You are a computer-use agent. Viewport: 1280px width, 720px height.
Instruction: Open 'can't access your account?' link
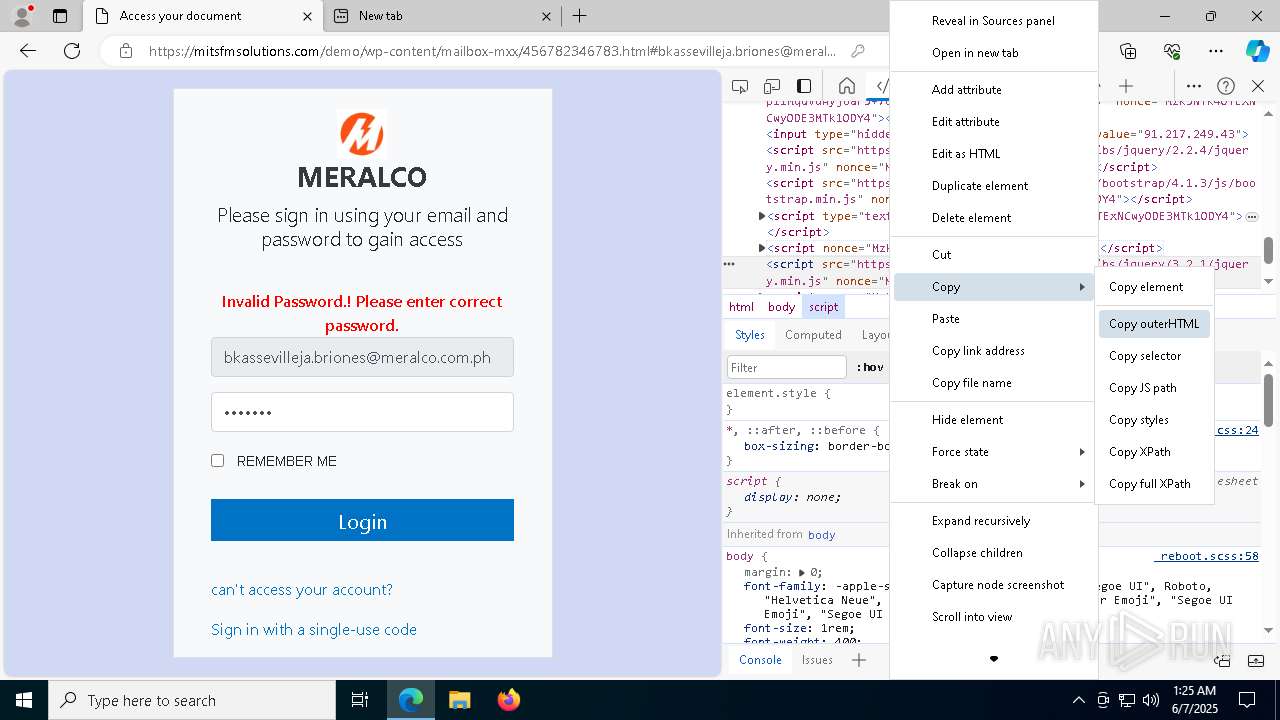pos(302,590)
